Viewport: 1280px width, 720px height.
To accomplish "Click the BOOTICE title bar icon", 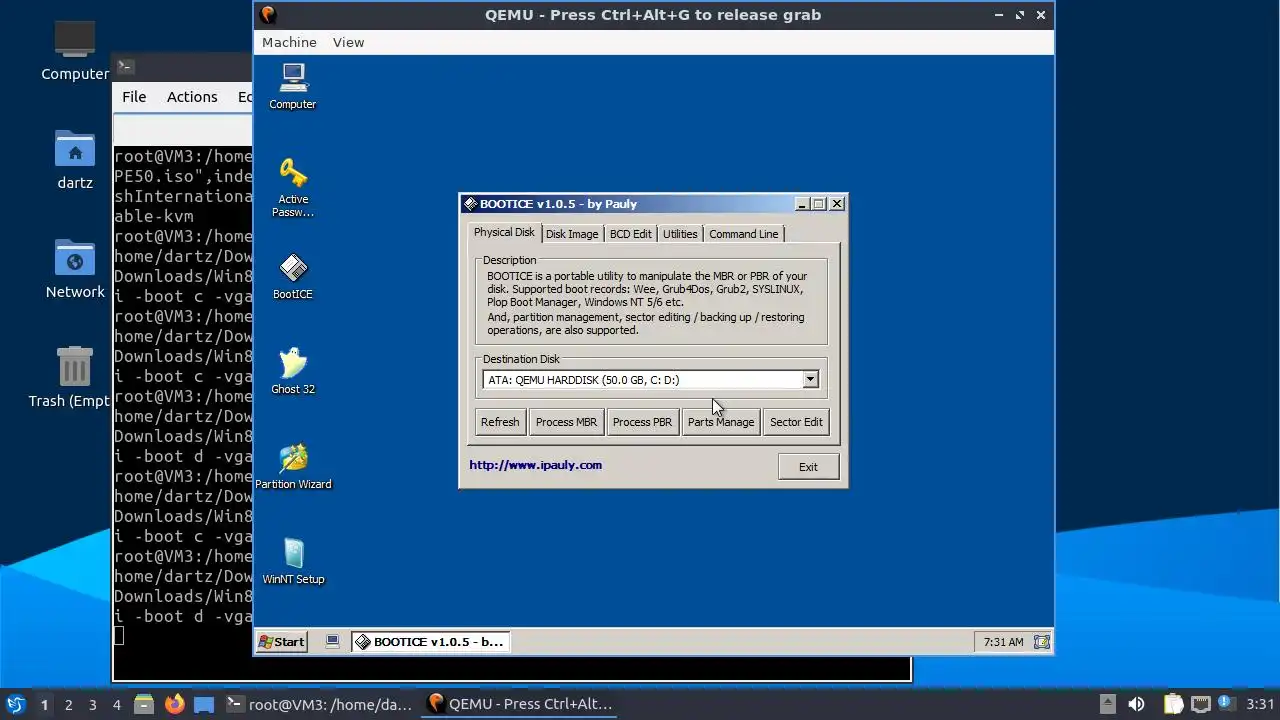I will point(469,204).
